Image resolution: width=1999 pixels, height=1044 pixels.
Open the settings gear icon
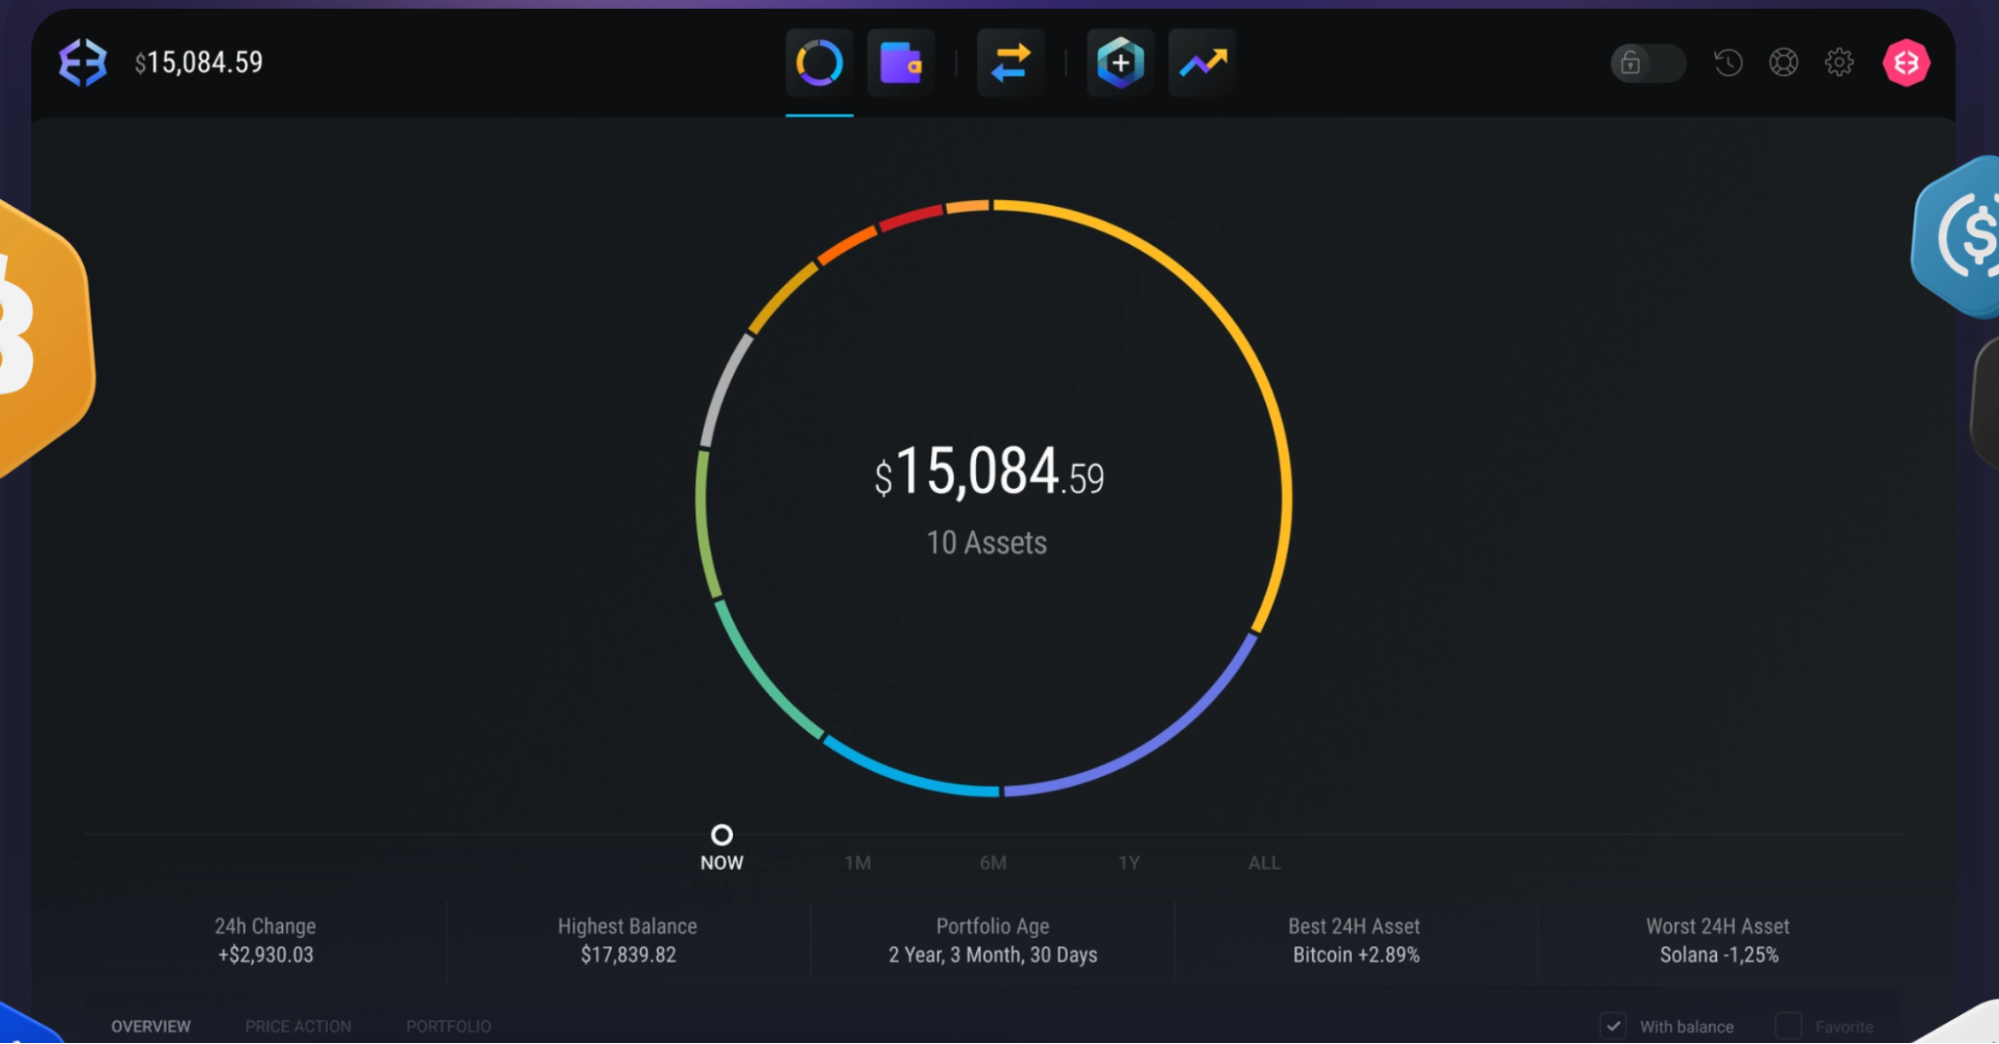coord(1839,63)
